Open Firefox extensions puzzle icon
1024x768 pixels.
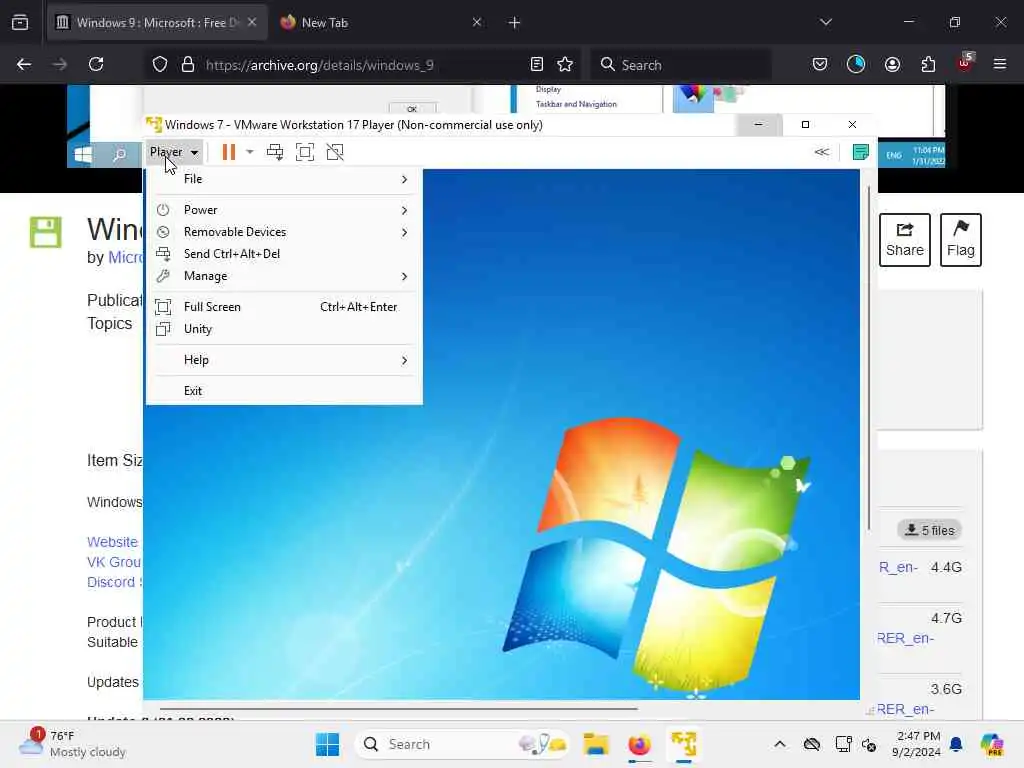[x=928, y=64]
